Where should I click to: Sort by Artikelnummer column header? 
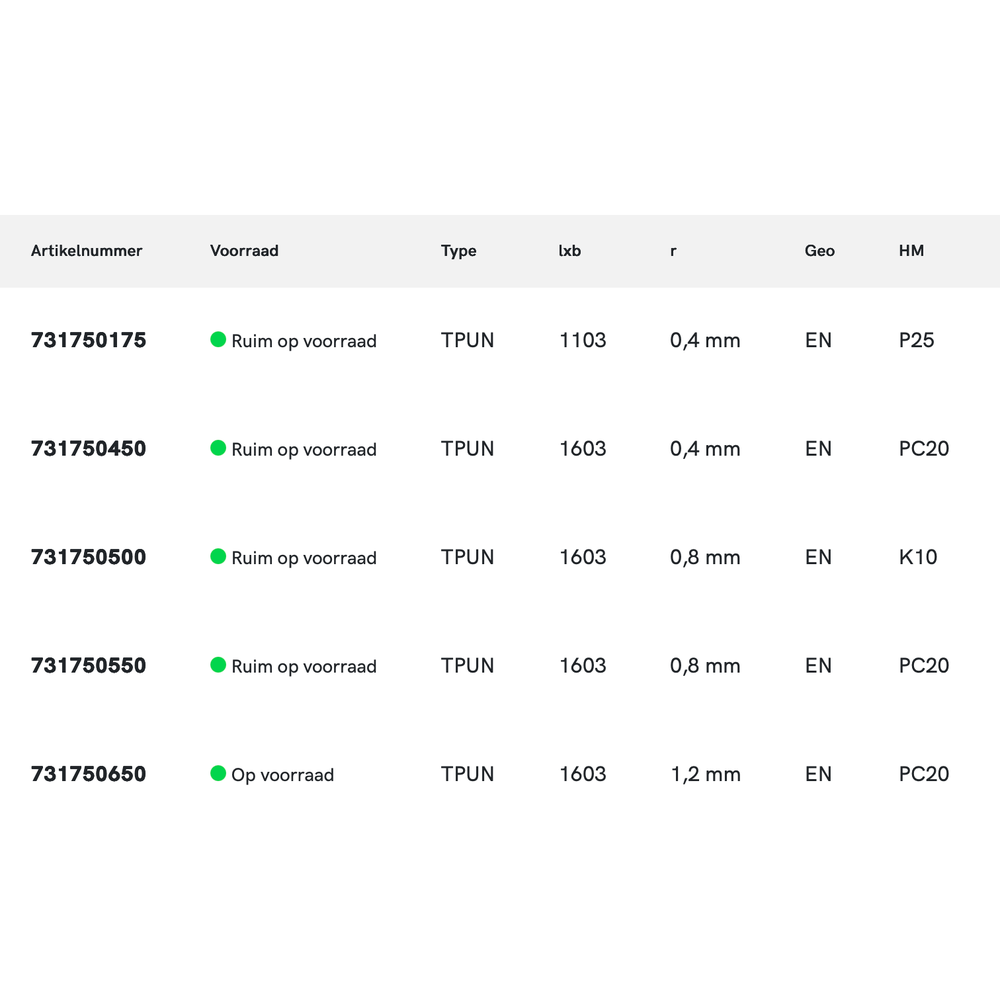click(87, 251)
